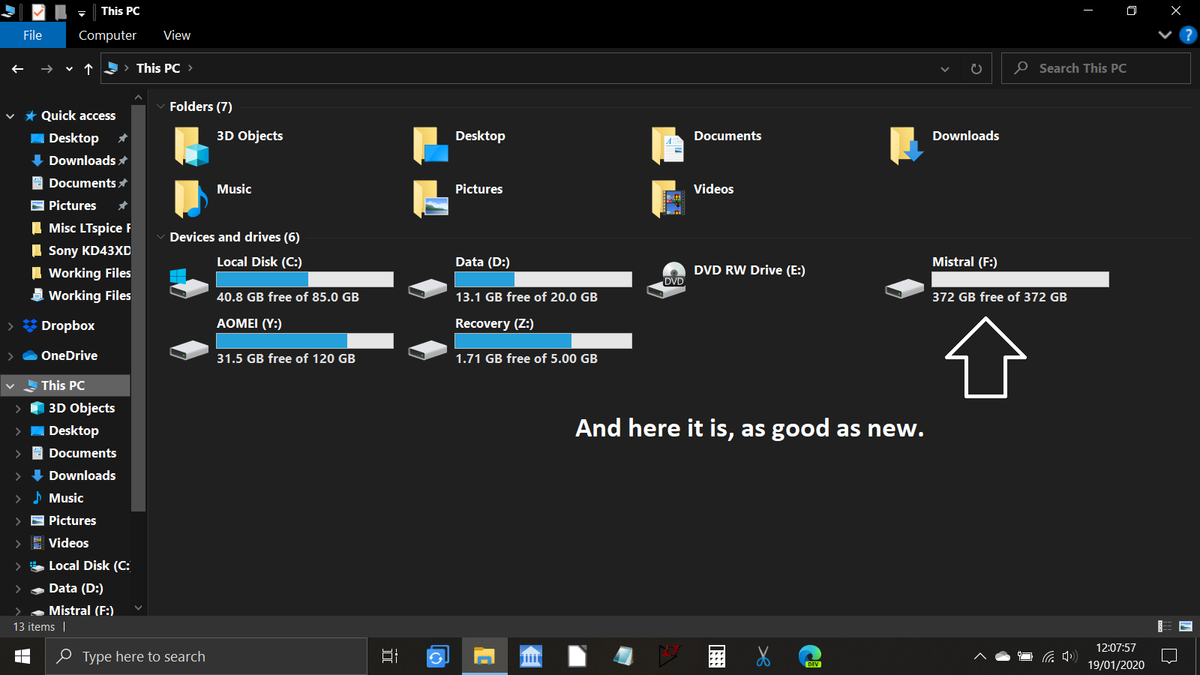Open Calculator from the taskbar
Viewport: 1200px width, 675px height.
[x=716, y=656]
